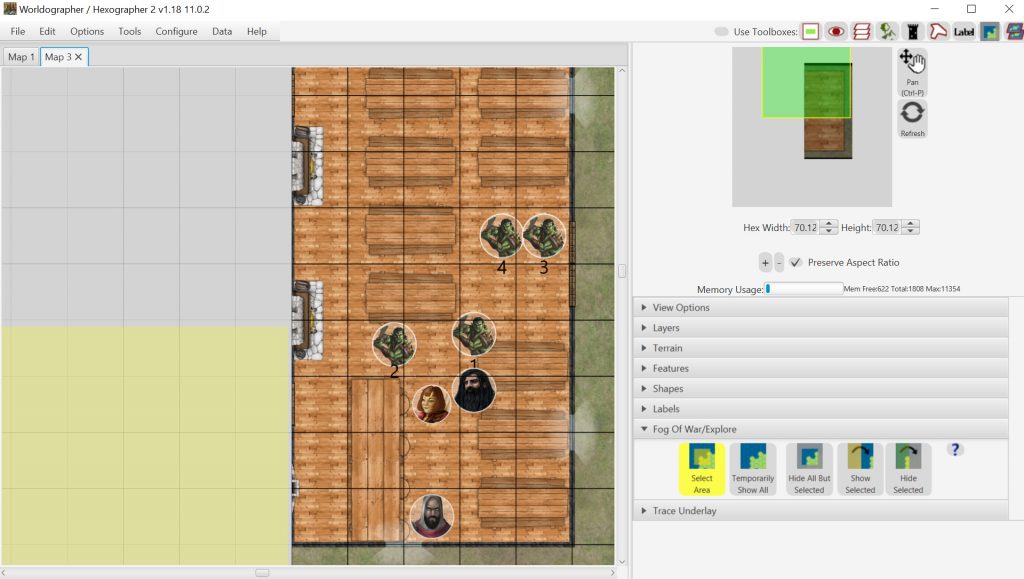Toggle the Use Toolboxes switch
Screen dimensions: 1024x579
(x=721, y=32)
